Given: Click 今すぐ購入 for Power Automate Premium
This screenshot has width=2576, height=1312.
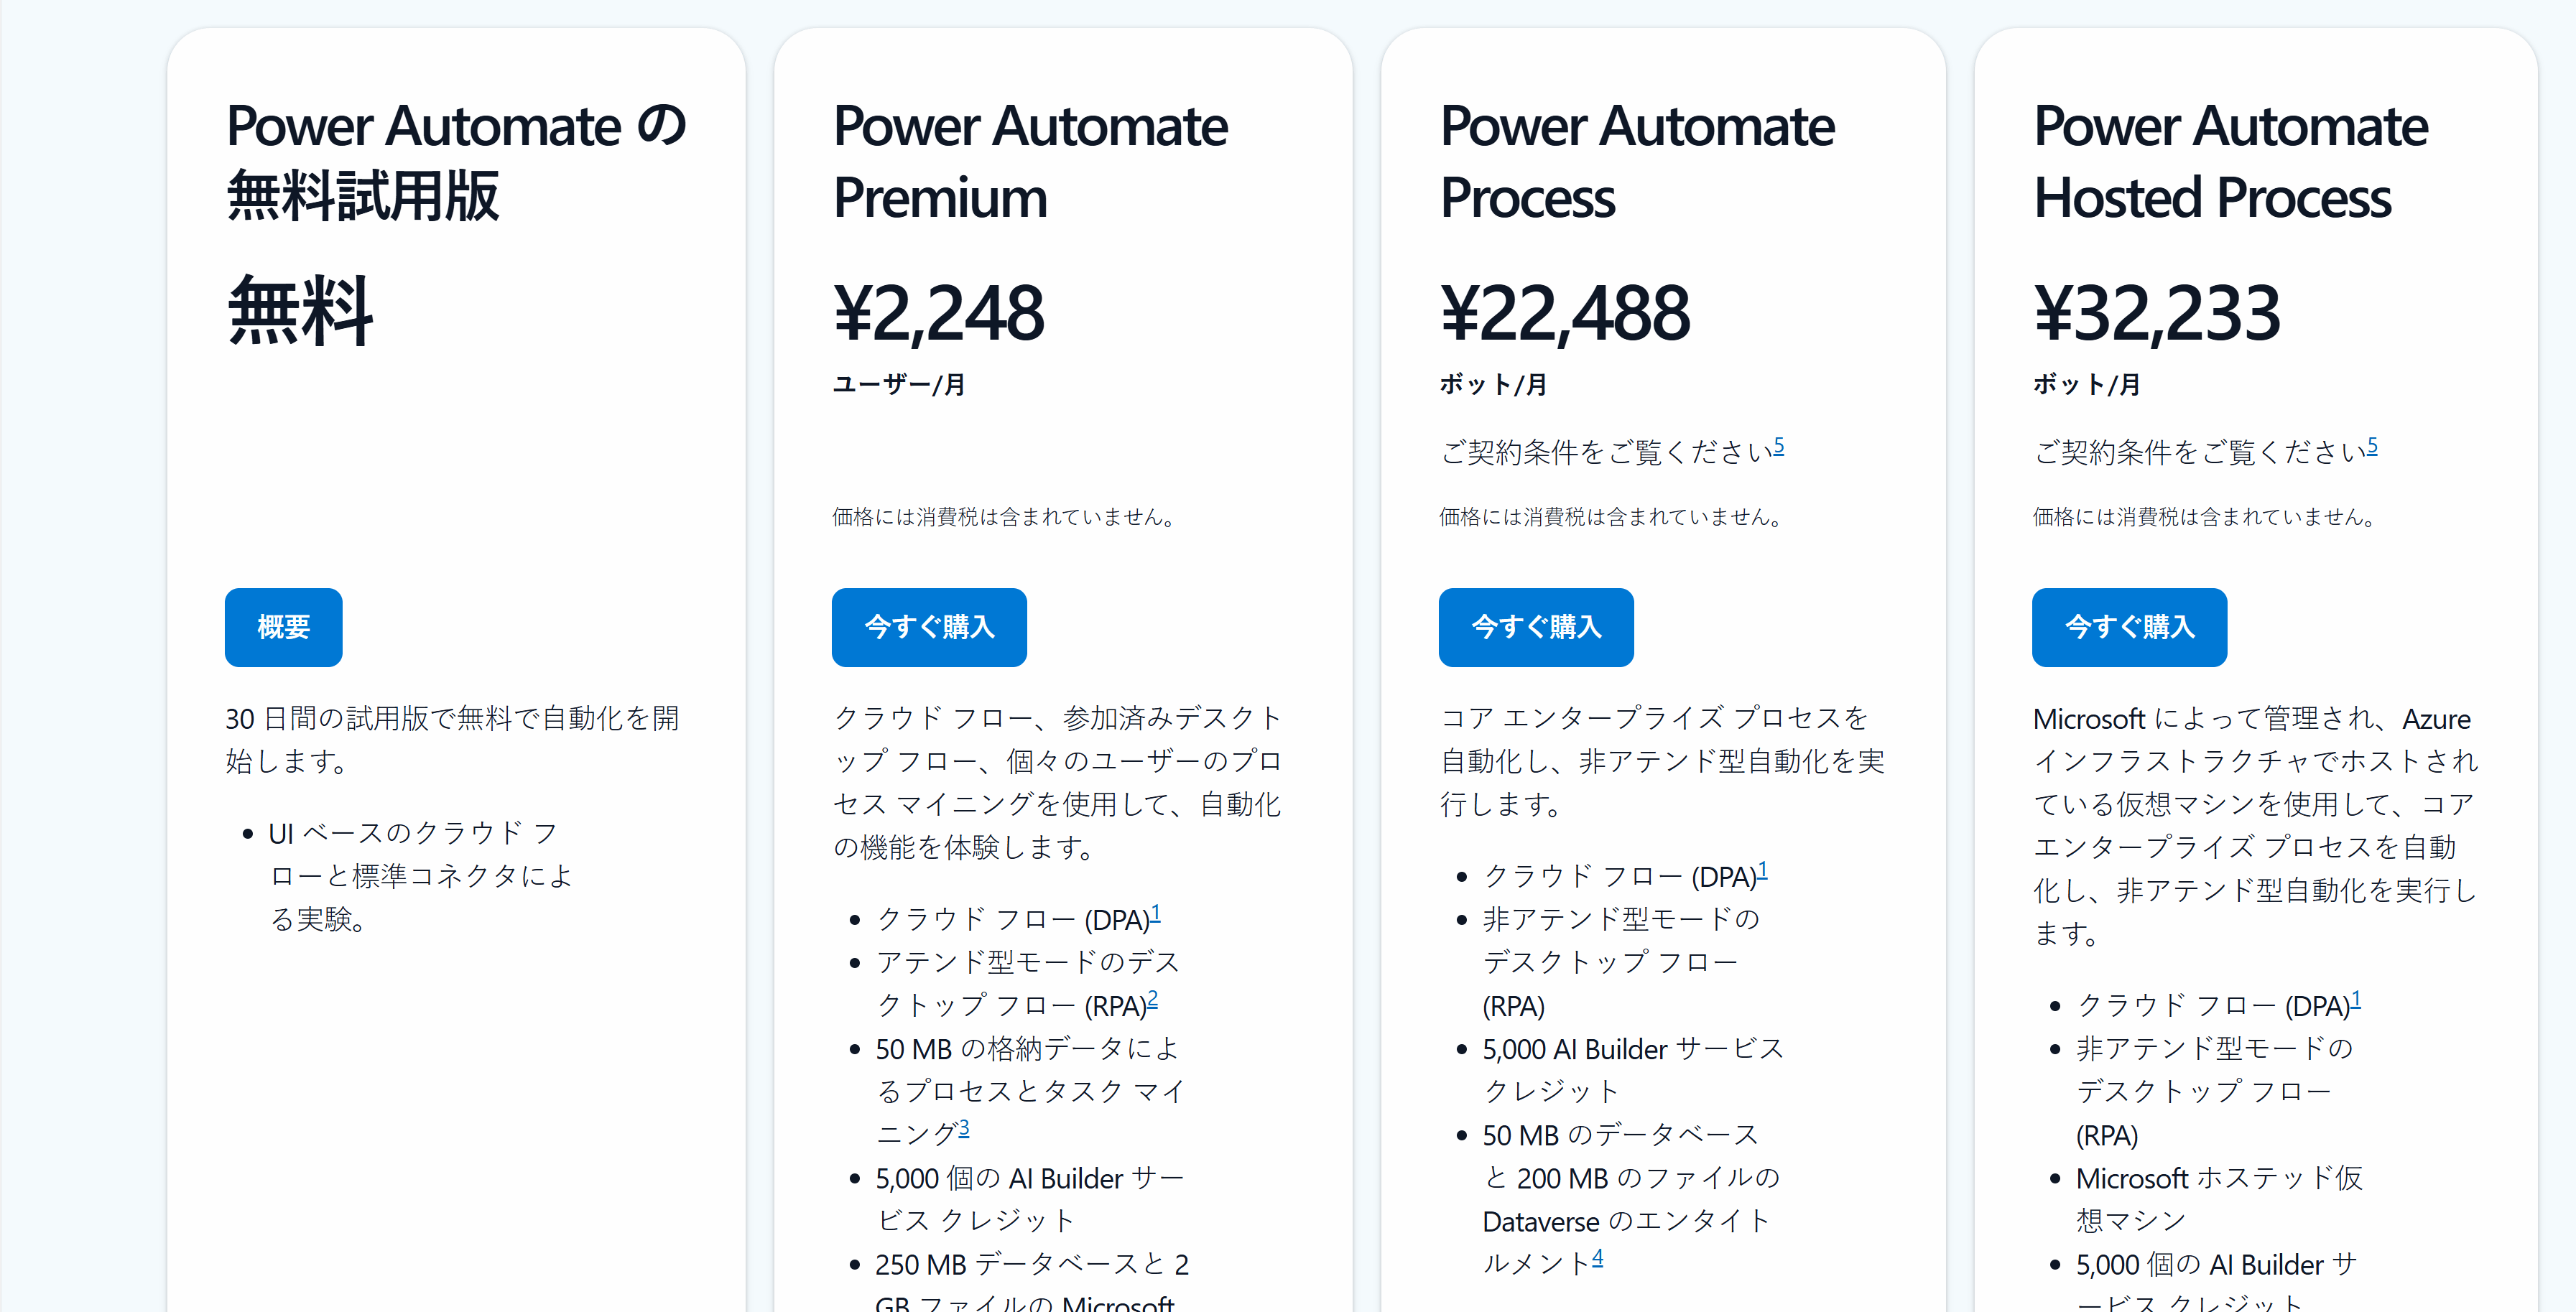Looking at the screenshot, I should click(x=928, y=627).
